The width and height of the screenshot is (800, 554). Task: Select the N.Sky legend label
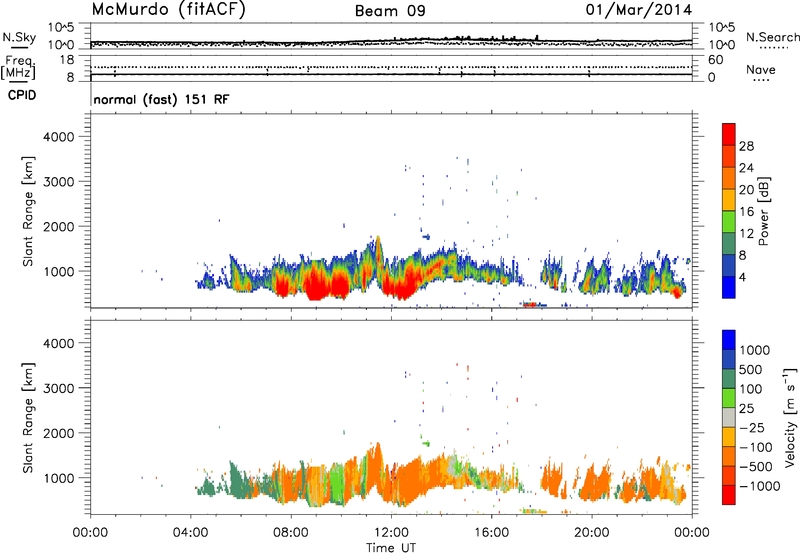click(19, 37)
